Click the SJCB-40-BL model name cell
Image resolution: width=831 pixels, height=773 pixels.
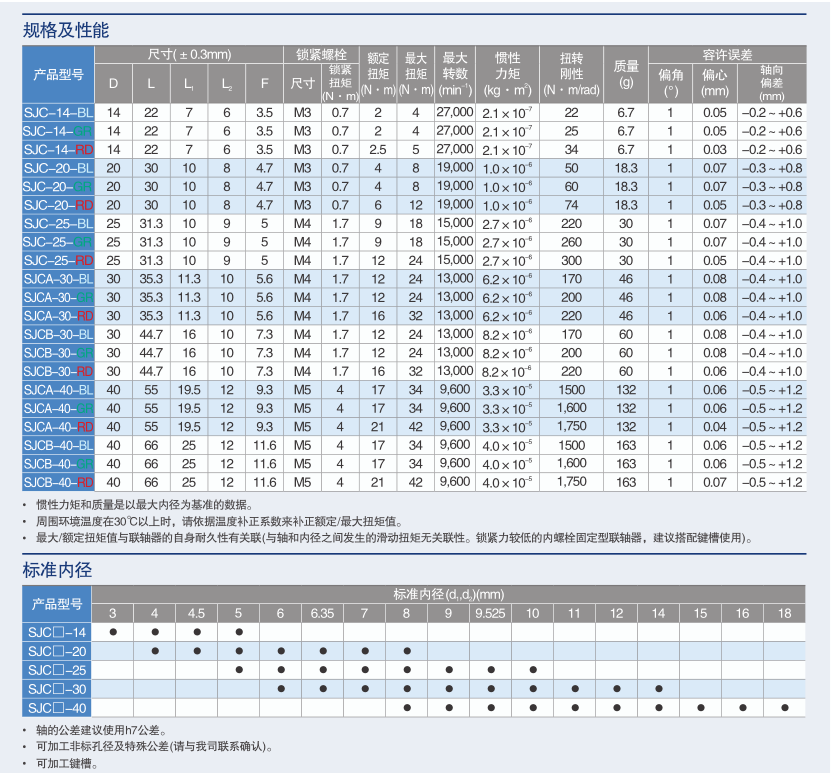(58, 445)
